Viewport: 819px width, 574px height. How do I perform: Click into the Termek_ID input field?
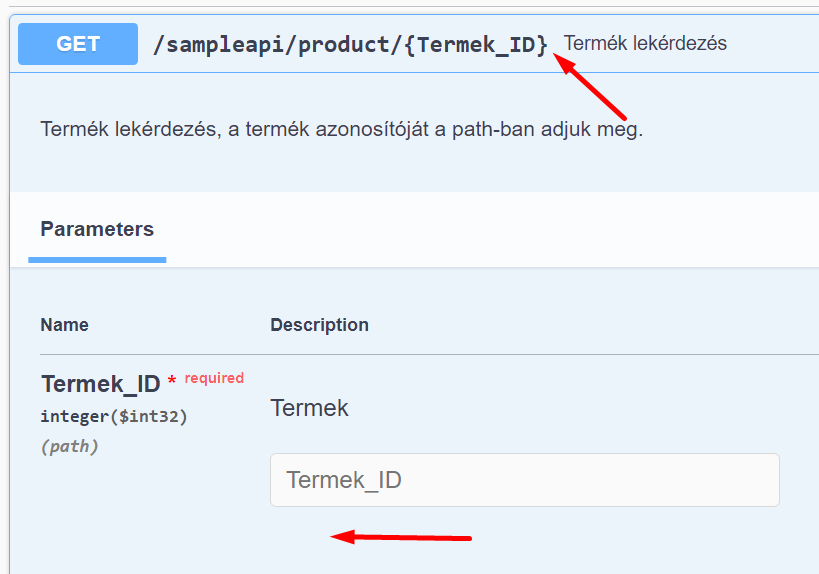[524, 480]
